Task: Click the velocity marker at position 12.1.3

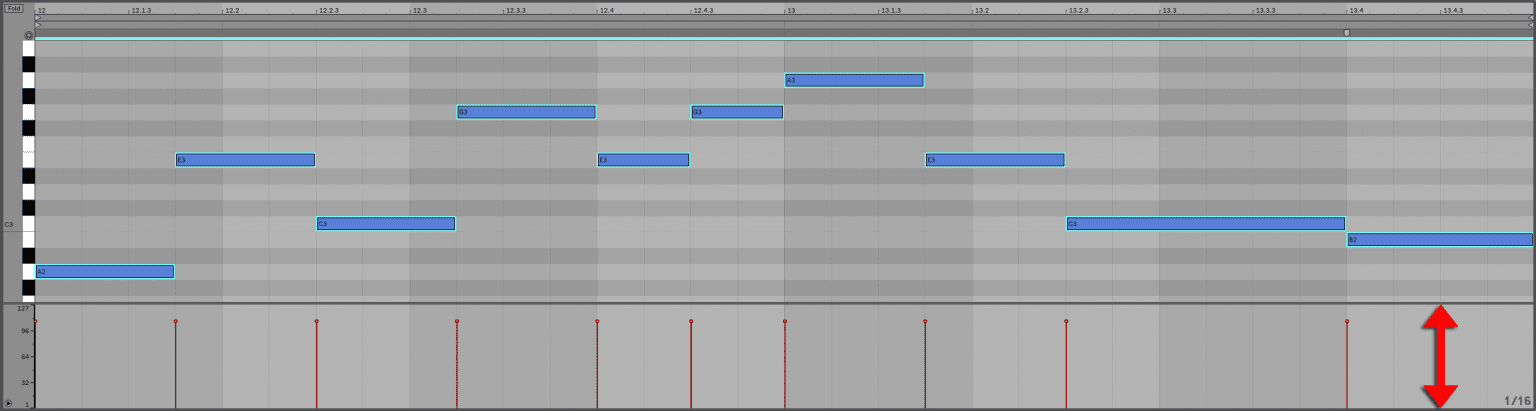Action: pos(176,321)
